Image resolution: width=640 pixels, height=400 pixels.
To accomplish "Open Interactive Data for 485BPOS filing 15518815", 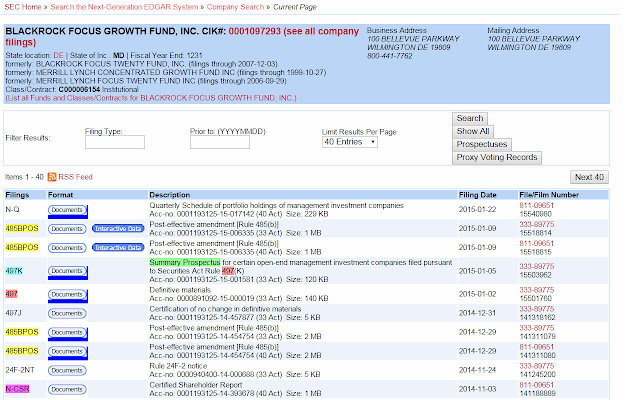I will (x=118, y=248).
